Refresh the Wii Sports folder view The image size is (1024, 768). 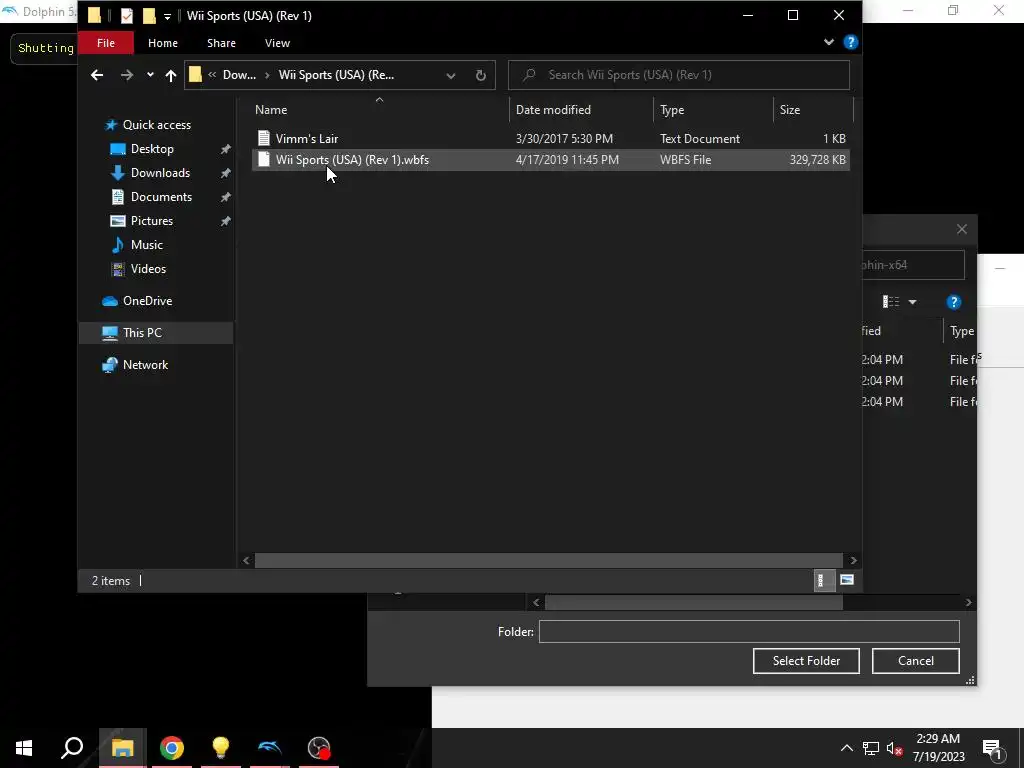pos(481,75)
